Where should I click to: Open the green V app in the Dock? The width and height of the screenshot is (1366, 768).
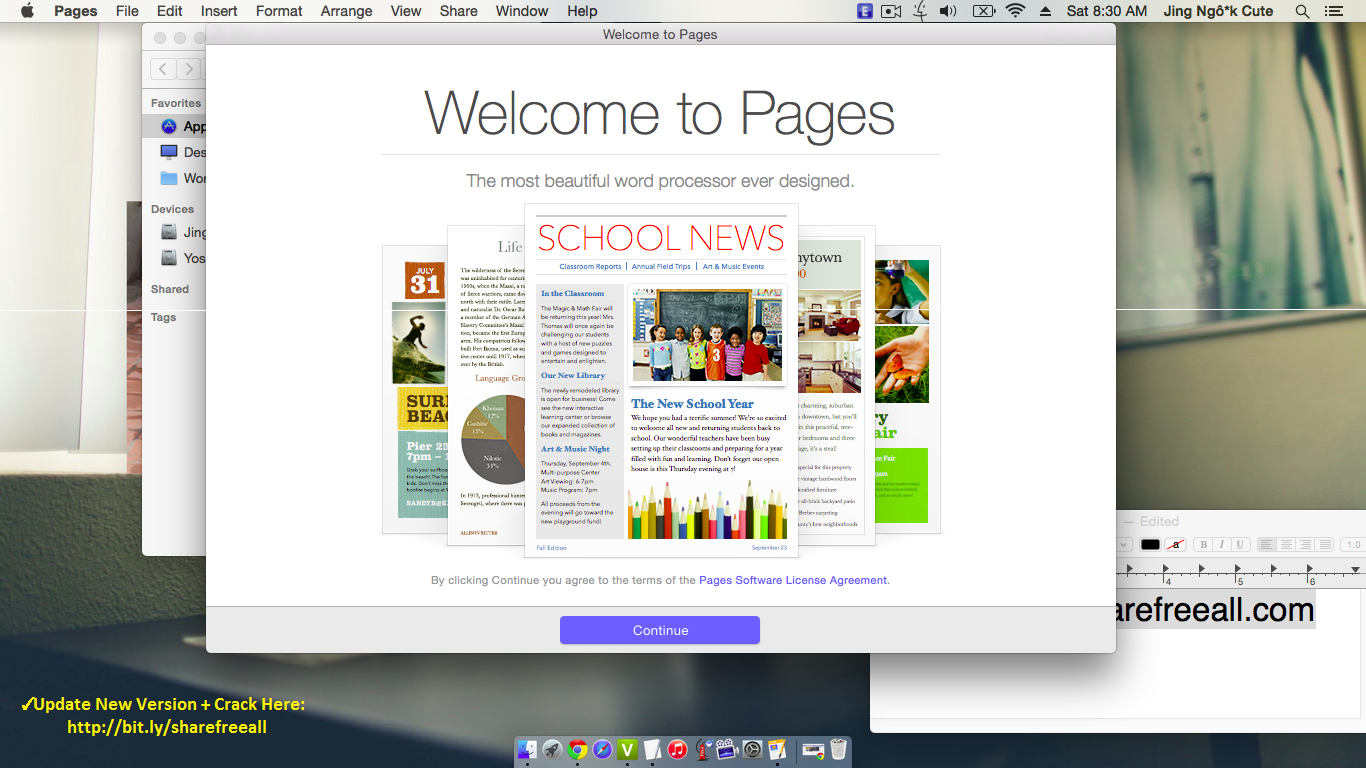[x=627, y=749]
